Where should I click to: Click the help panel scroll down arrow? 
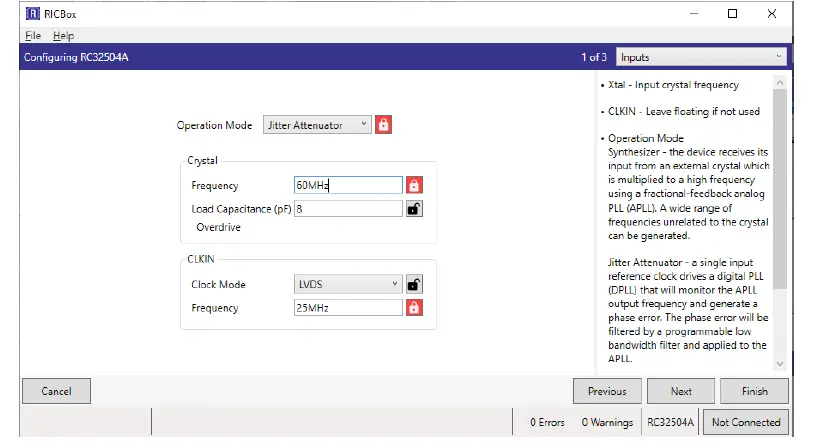point(780,364)
